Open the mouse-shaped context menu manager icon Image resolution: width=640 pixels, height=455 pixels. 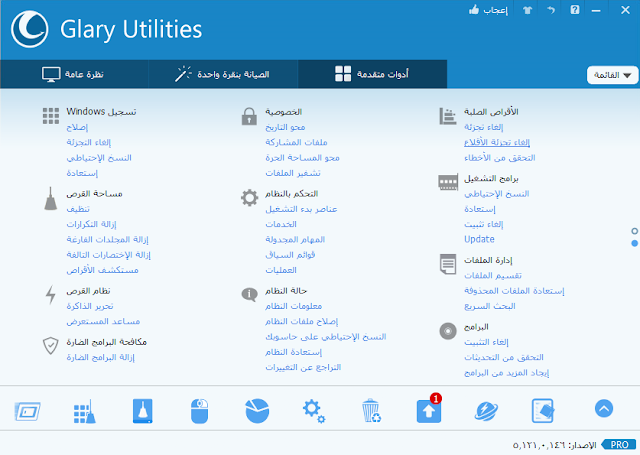point(200,411)
